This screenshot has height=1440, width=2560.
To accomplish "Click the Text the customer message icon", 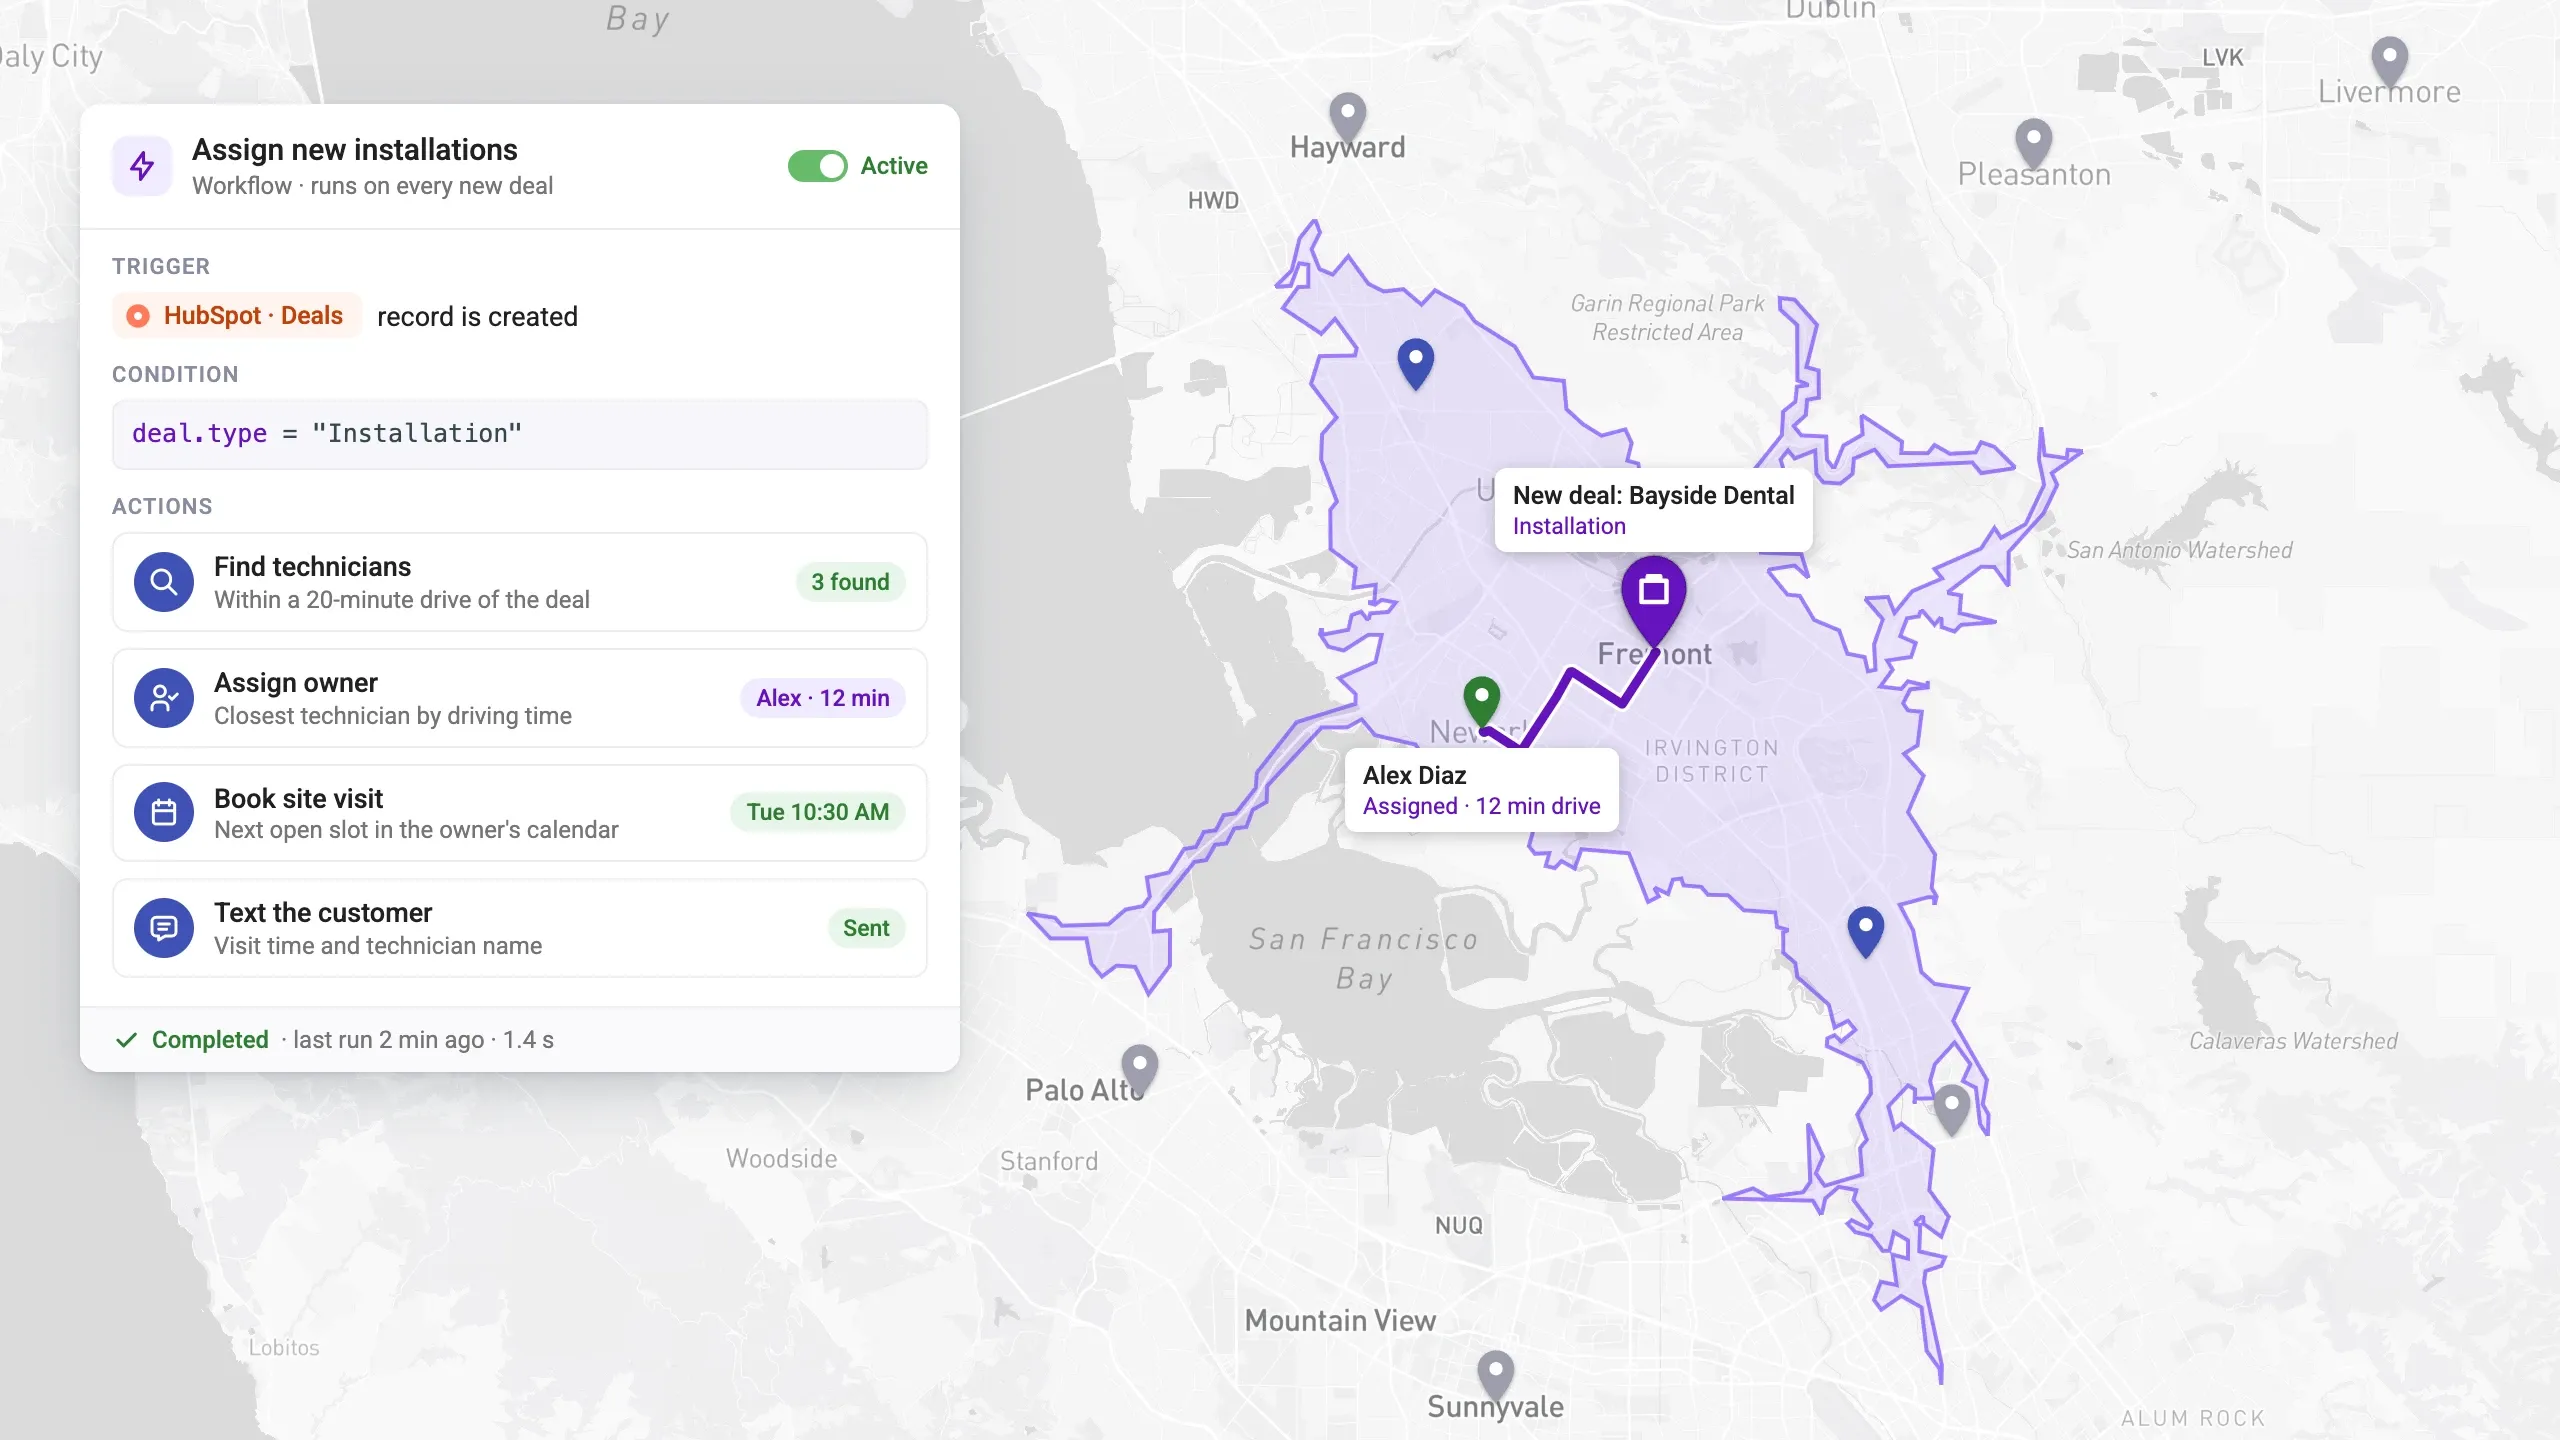I will pyautogui.click(x=164, y=928).
